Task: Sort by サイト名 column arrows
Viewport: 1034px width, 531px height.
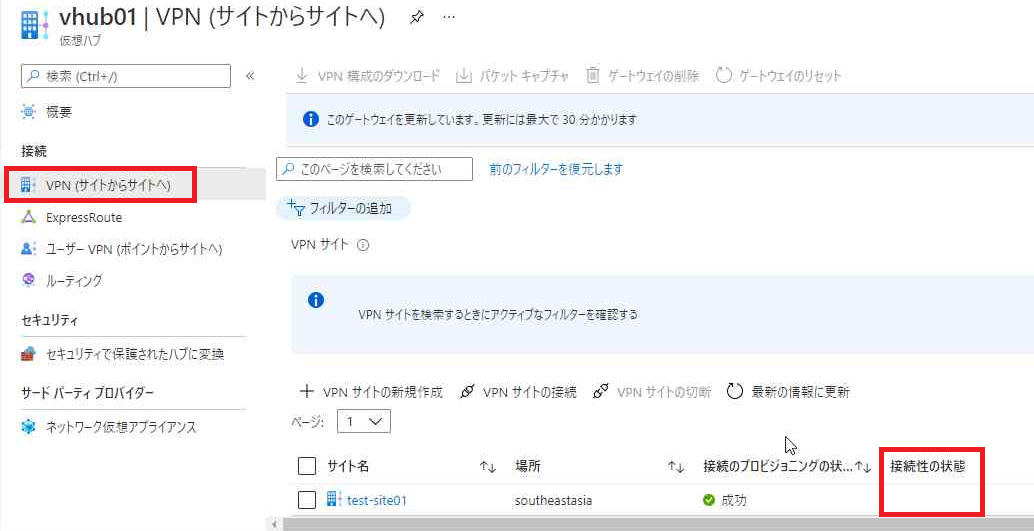Action: (x=488, y=466)
